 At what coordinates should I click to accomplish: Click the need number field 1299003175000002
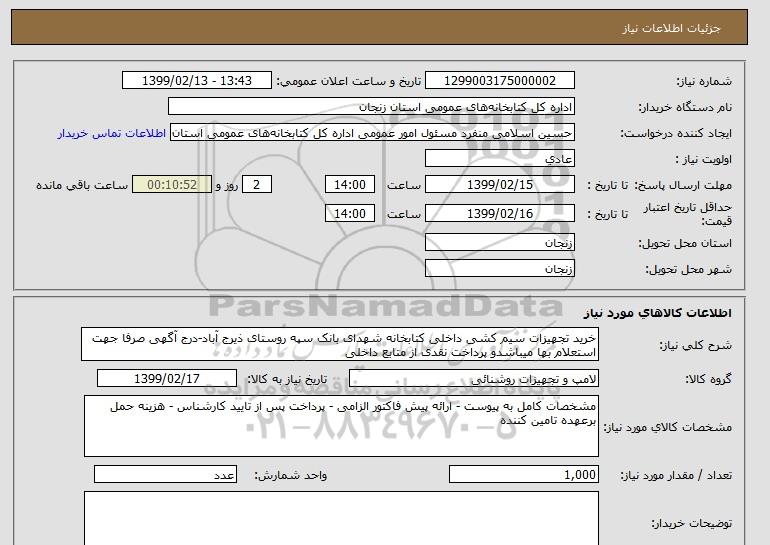(x=500, y=80)
